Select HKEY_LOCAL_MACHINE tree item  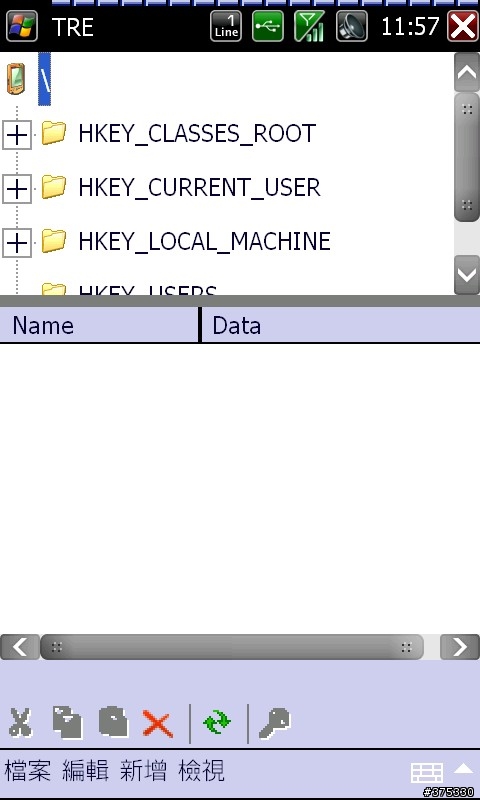coord(204,241)
